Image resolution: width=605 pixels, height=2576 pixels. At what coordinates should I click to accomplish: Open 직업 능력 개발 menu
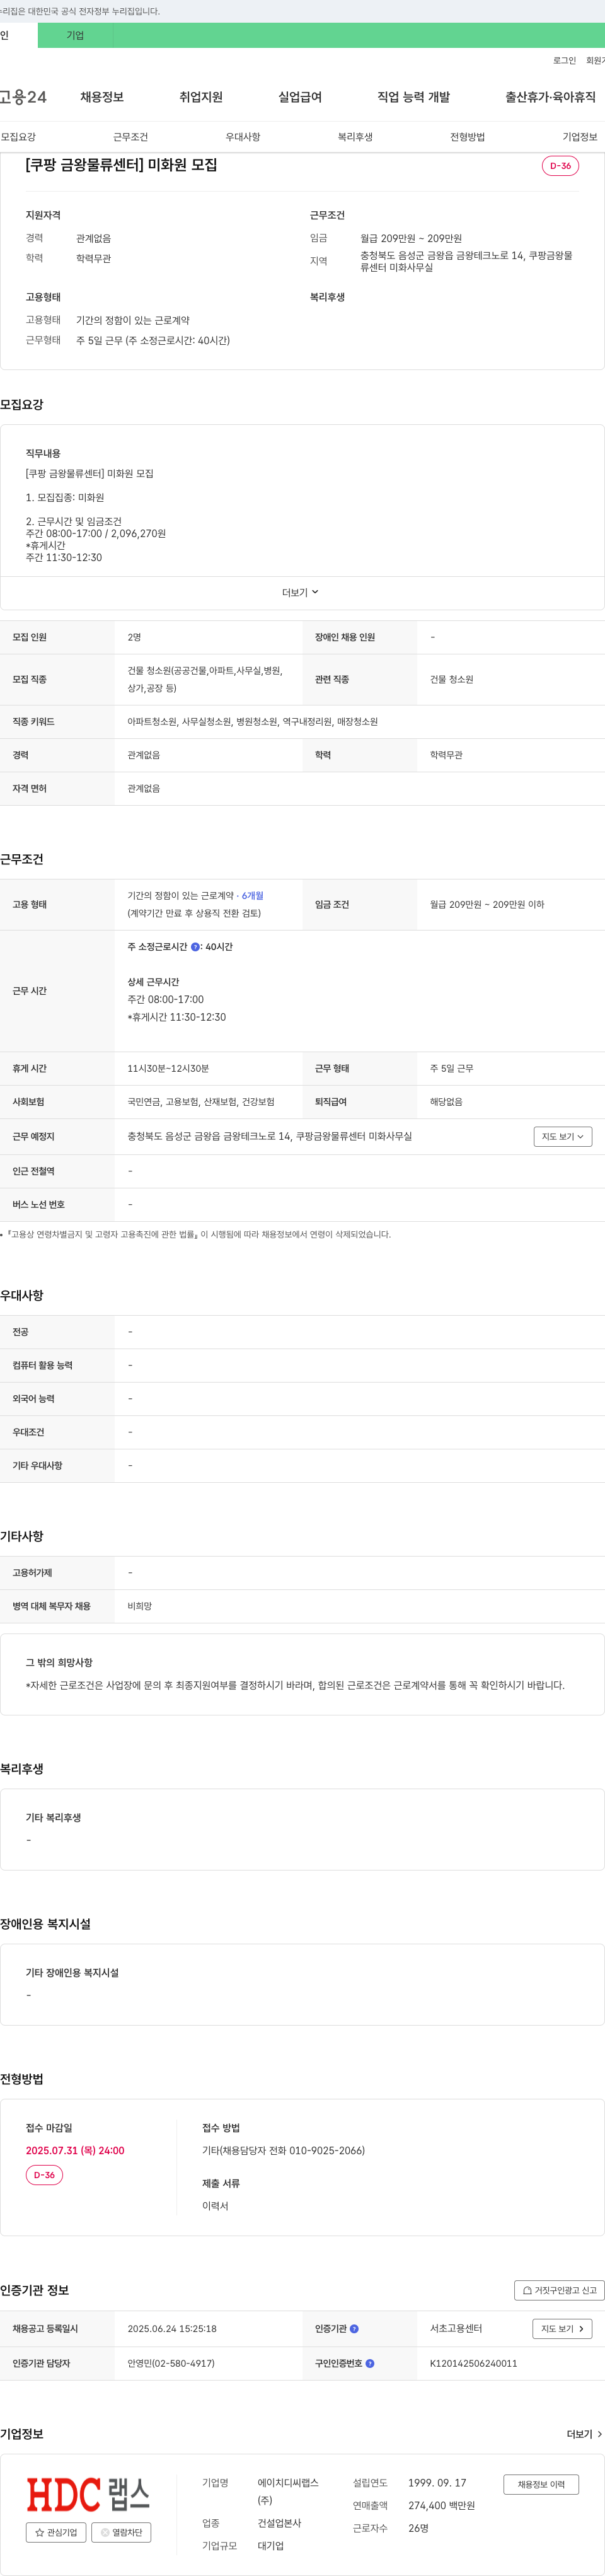point(413,97)
